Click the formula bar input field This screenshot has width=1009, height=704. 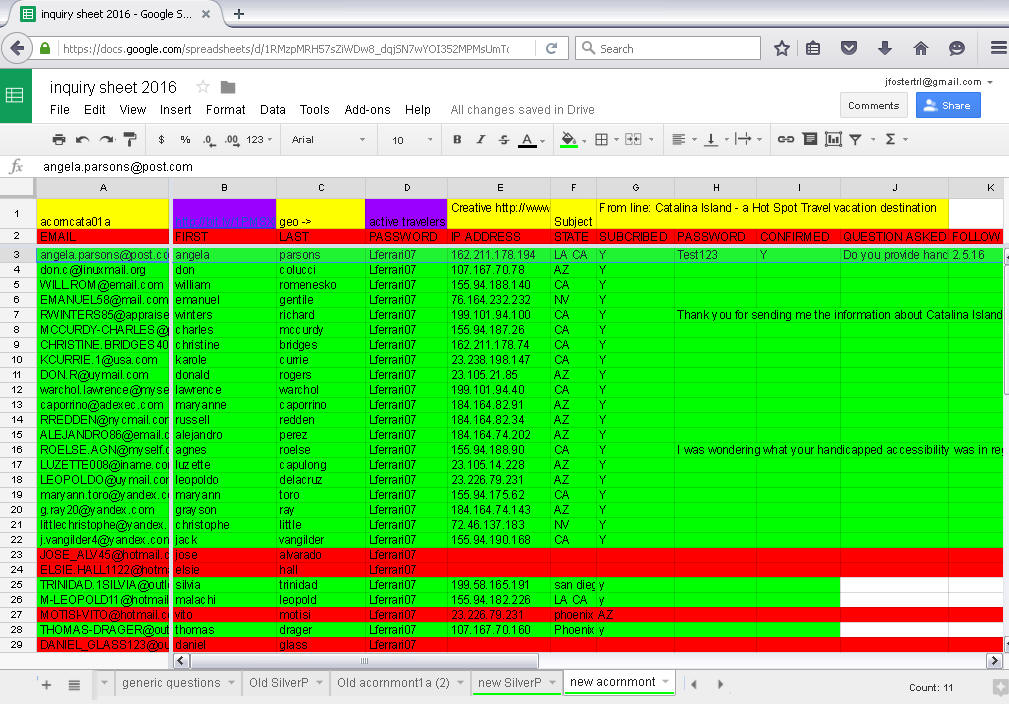click(500, 167)
